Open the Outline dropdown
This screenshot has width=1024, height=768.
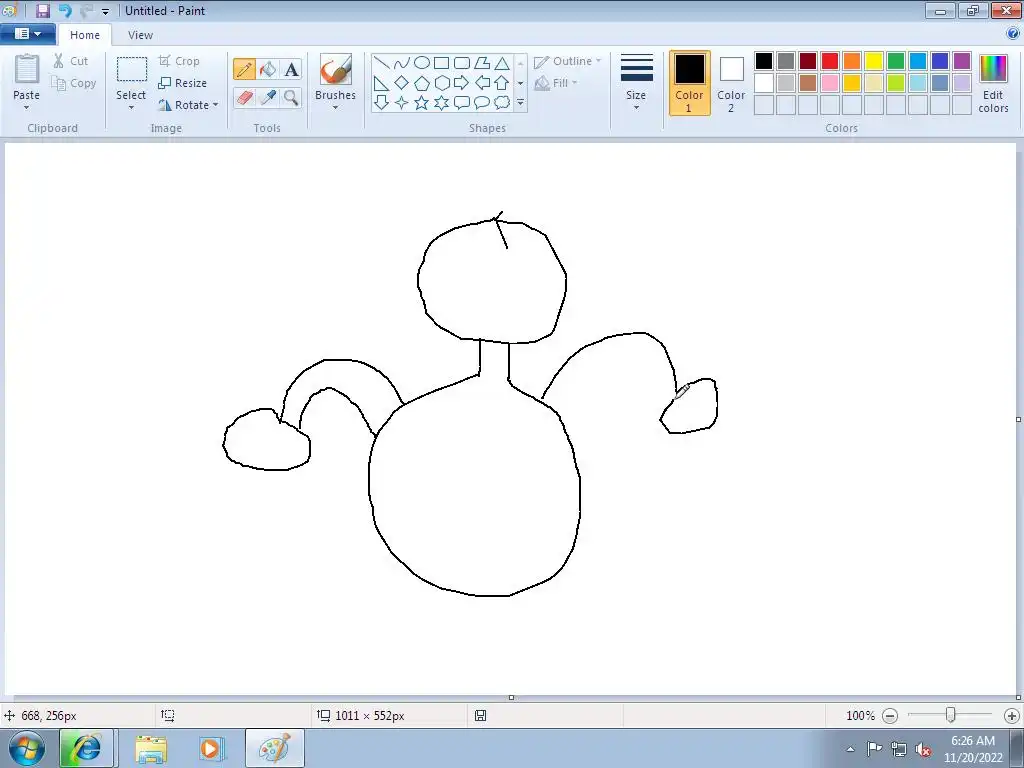click(x=568, y=61)
